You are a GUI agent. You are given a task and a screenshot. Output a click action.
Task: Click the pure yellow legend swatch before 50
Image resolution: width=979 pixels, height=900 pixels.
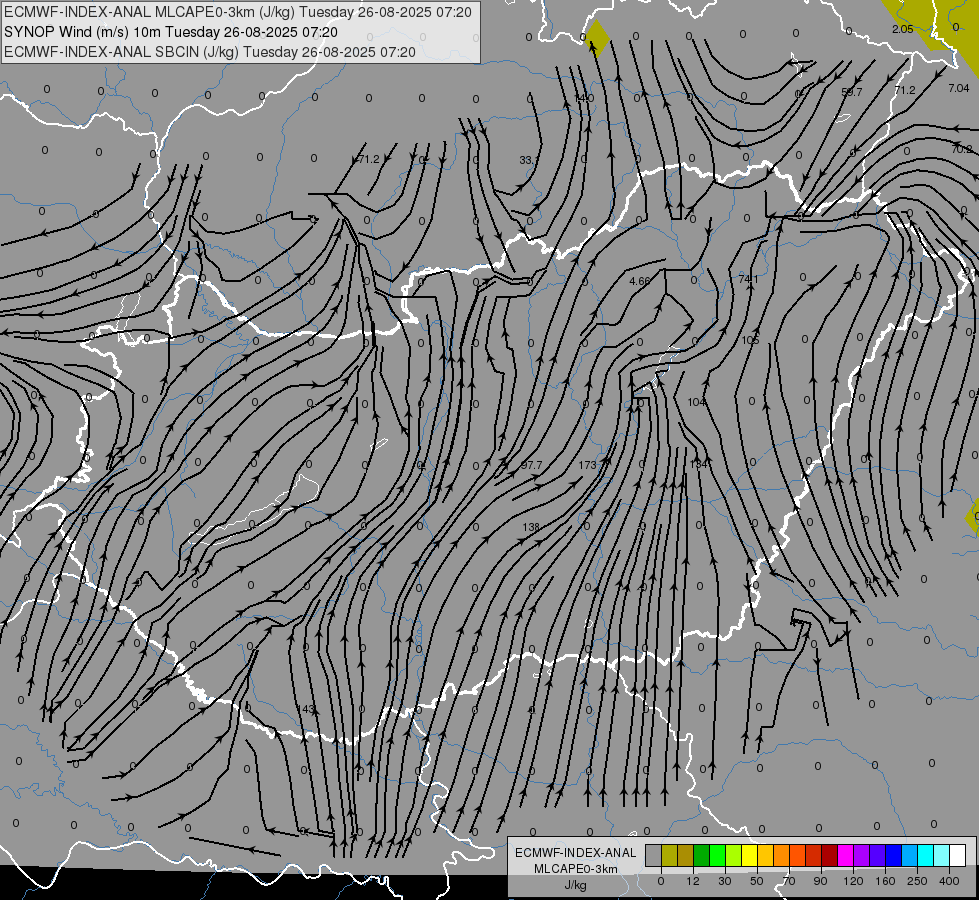tap(750, 855)
